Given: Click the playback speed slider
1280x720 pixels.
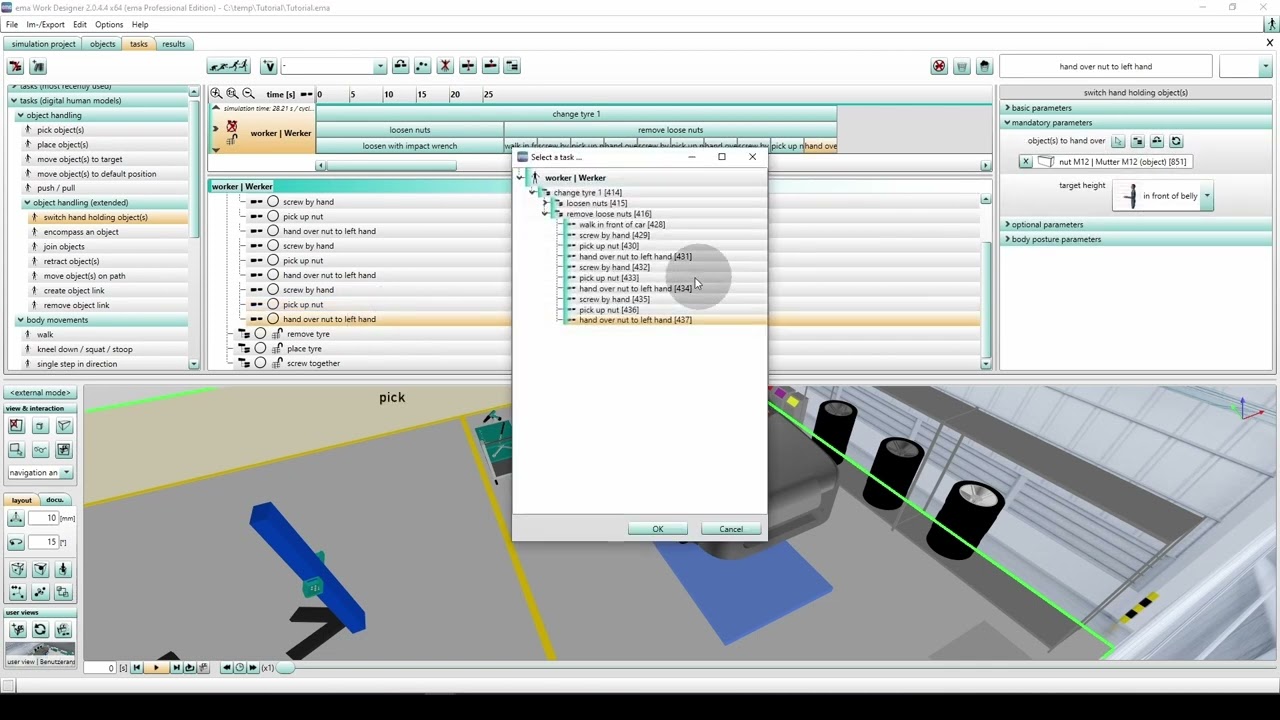Looking at the screenshot, I should [x=284, y=668].
